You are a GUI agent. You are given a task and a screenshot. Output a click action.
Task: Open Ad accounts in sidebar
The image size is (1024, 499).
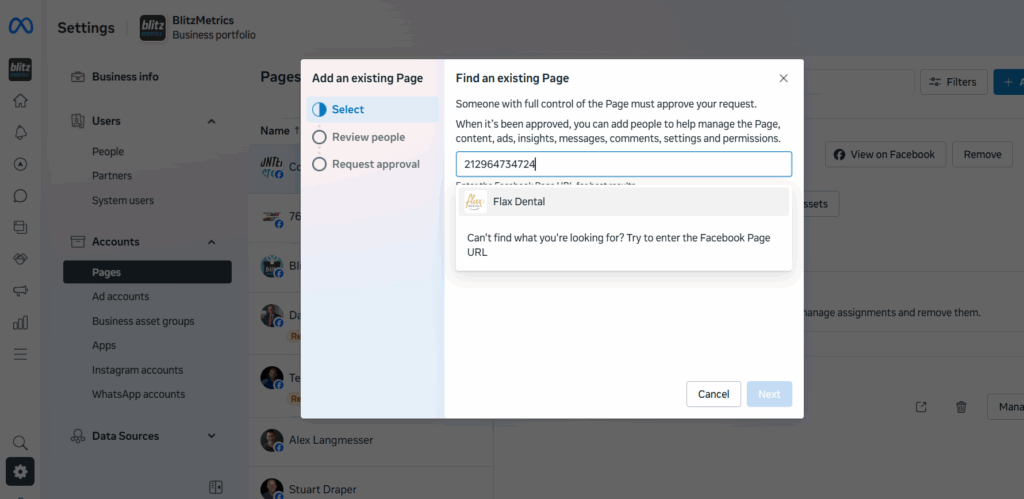(x=120, y=296)
